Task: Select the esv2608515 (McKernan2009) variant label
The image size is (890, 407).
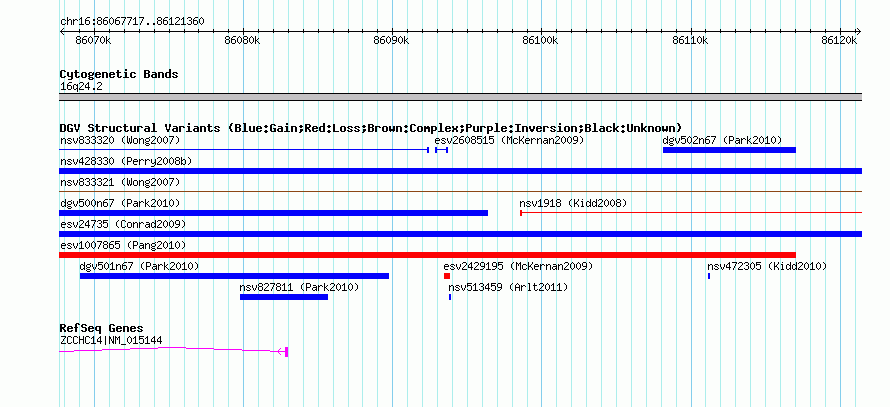Action: coord(509,140)
